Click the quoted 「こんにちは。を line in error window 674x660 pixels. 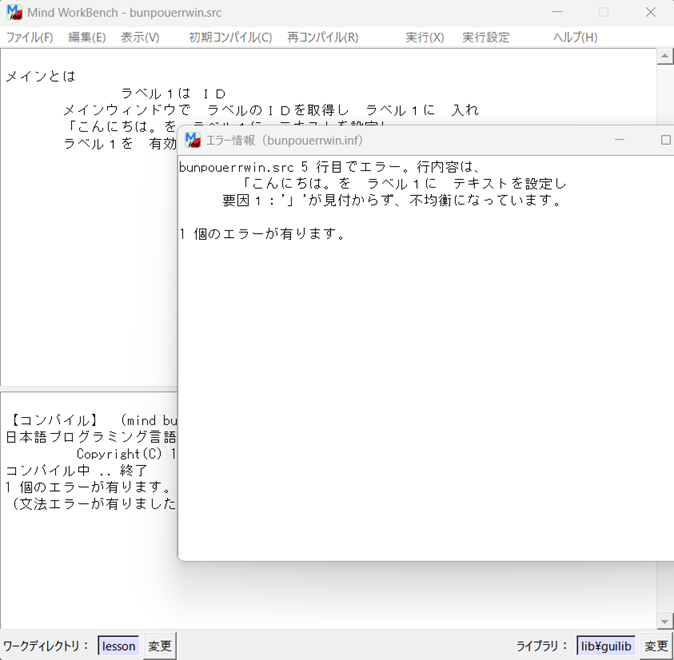[x=402, y=184]
